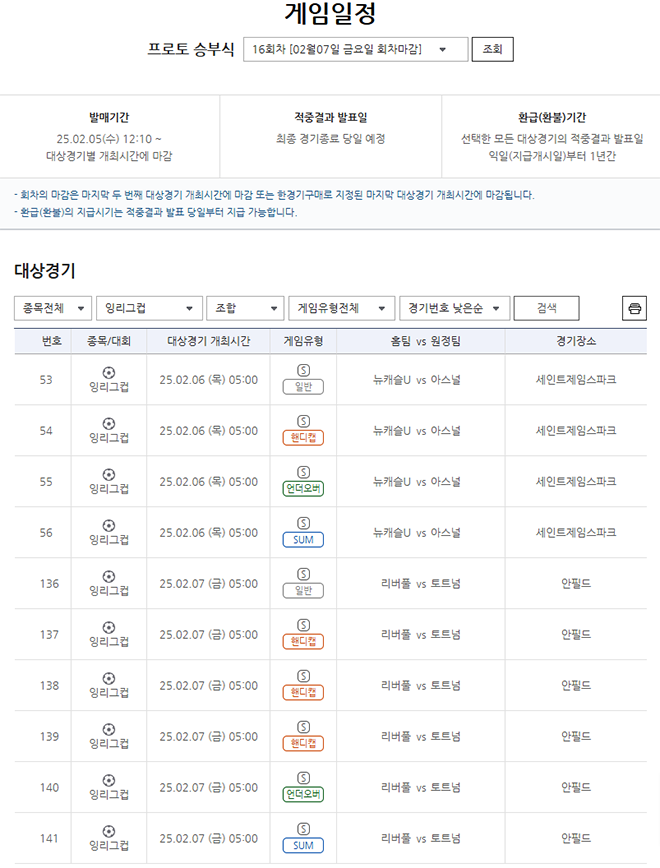Select the 일반 game type badge on game 53
Screen dimensions: 660x868
[x=304, y=386]
